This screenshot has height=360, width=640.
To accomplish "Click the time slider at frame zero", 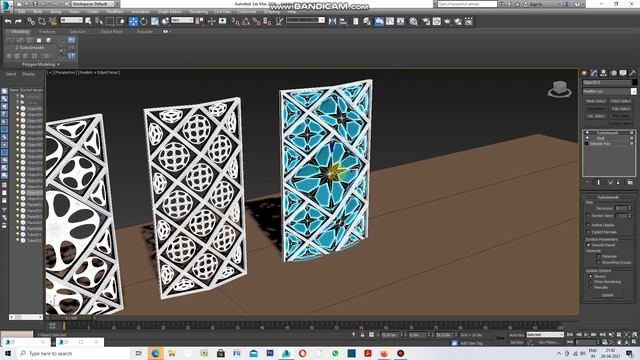I will tap(64, 326).
